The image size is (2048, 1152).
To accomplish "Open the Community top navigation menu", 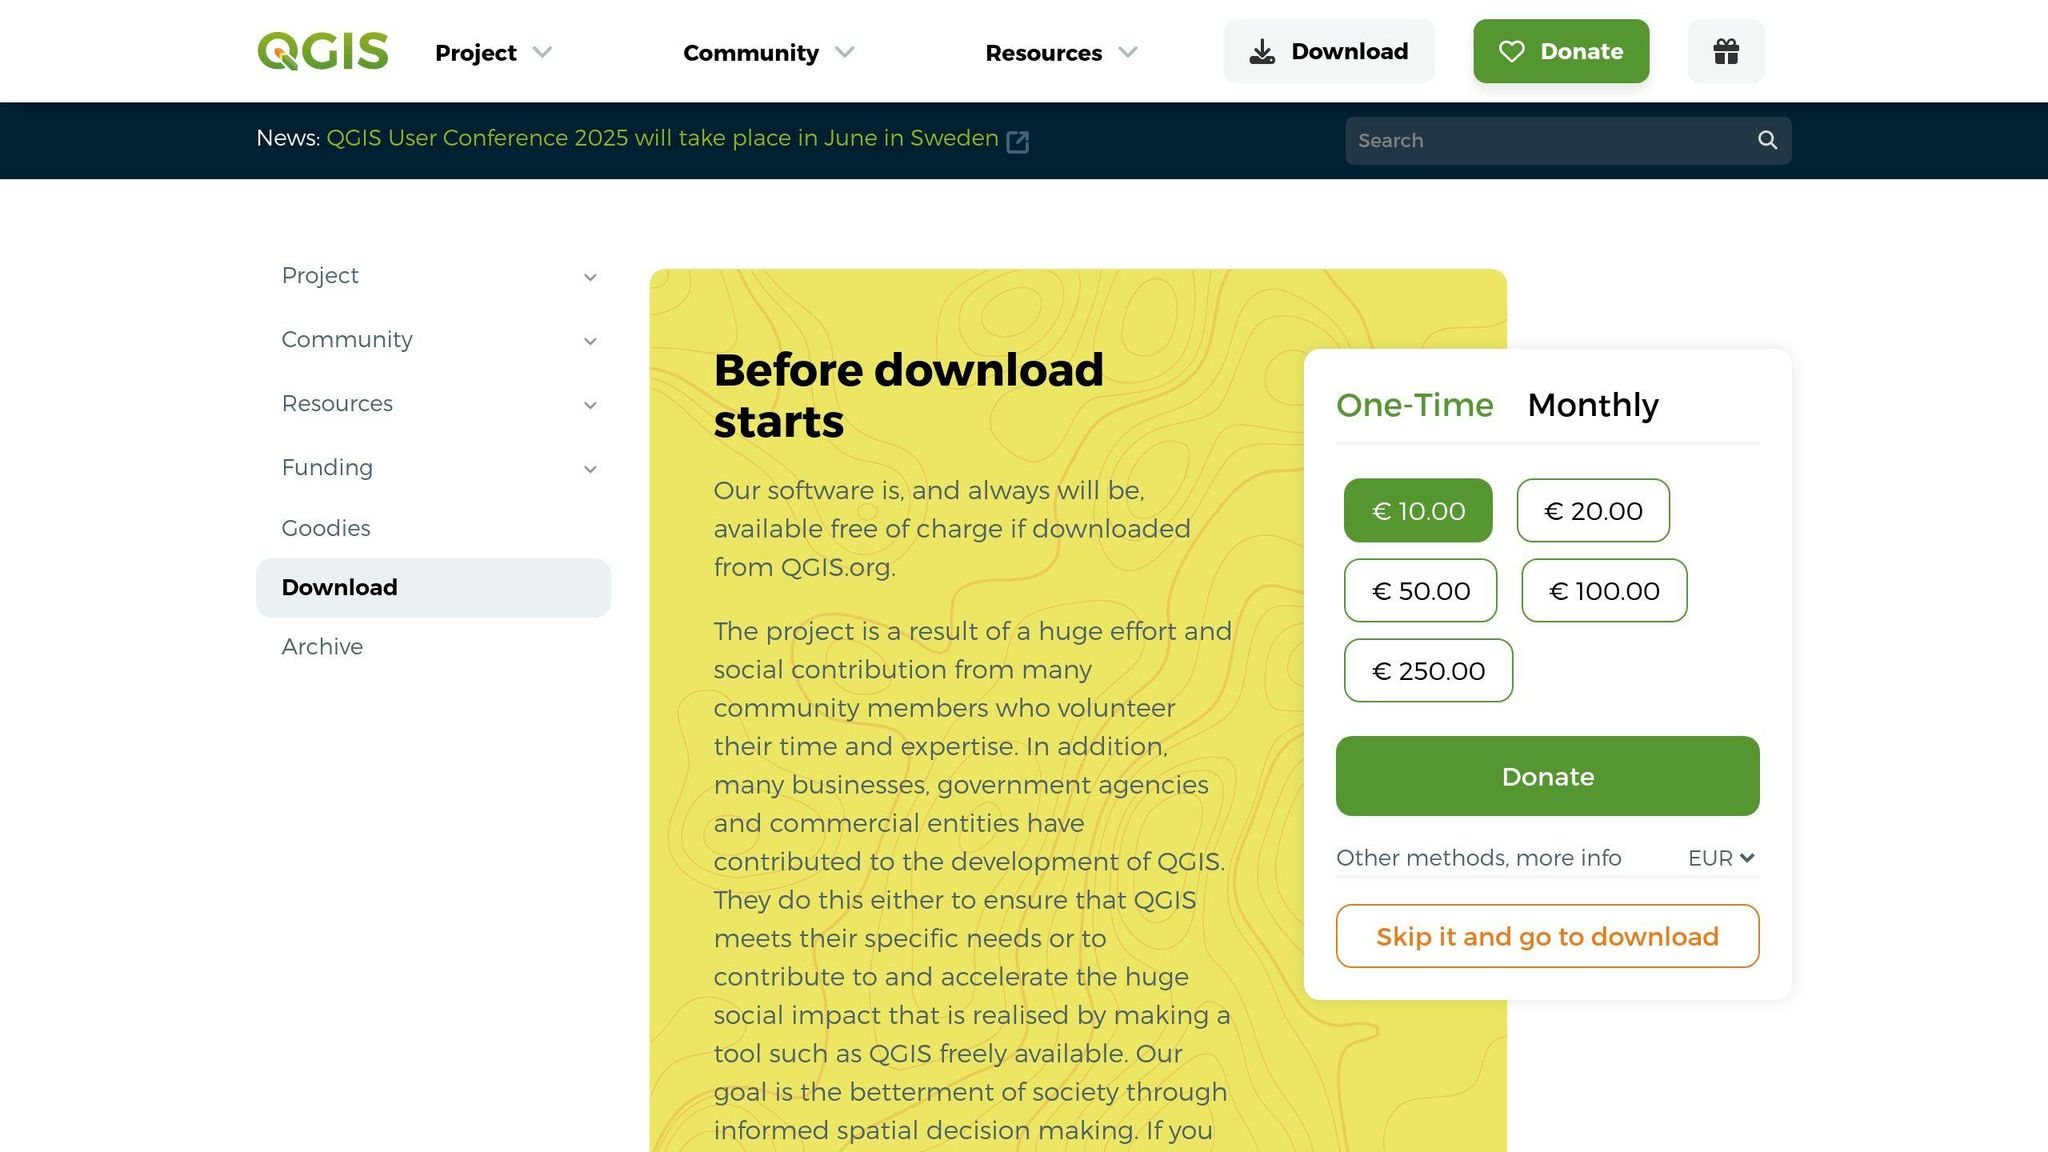I will coord(769,52).
